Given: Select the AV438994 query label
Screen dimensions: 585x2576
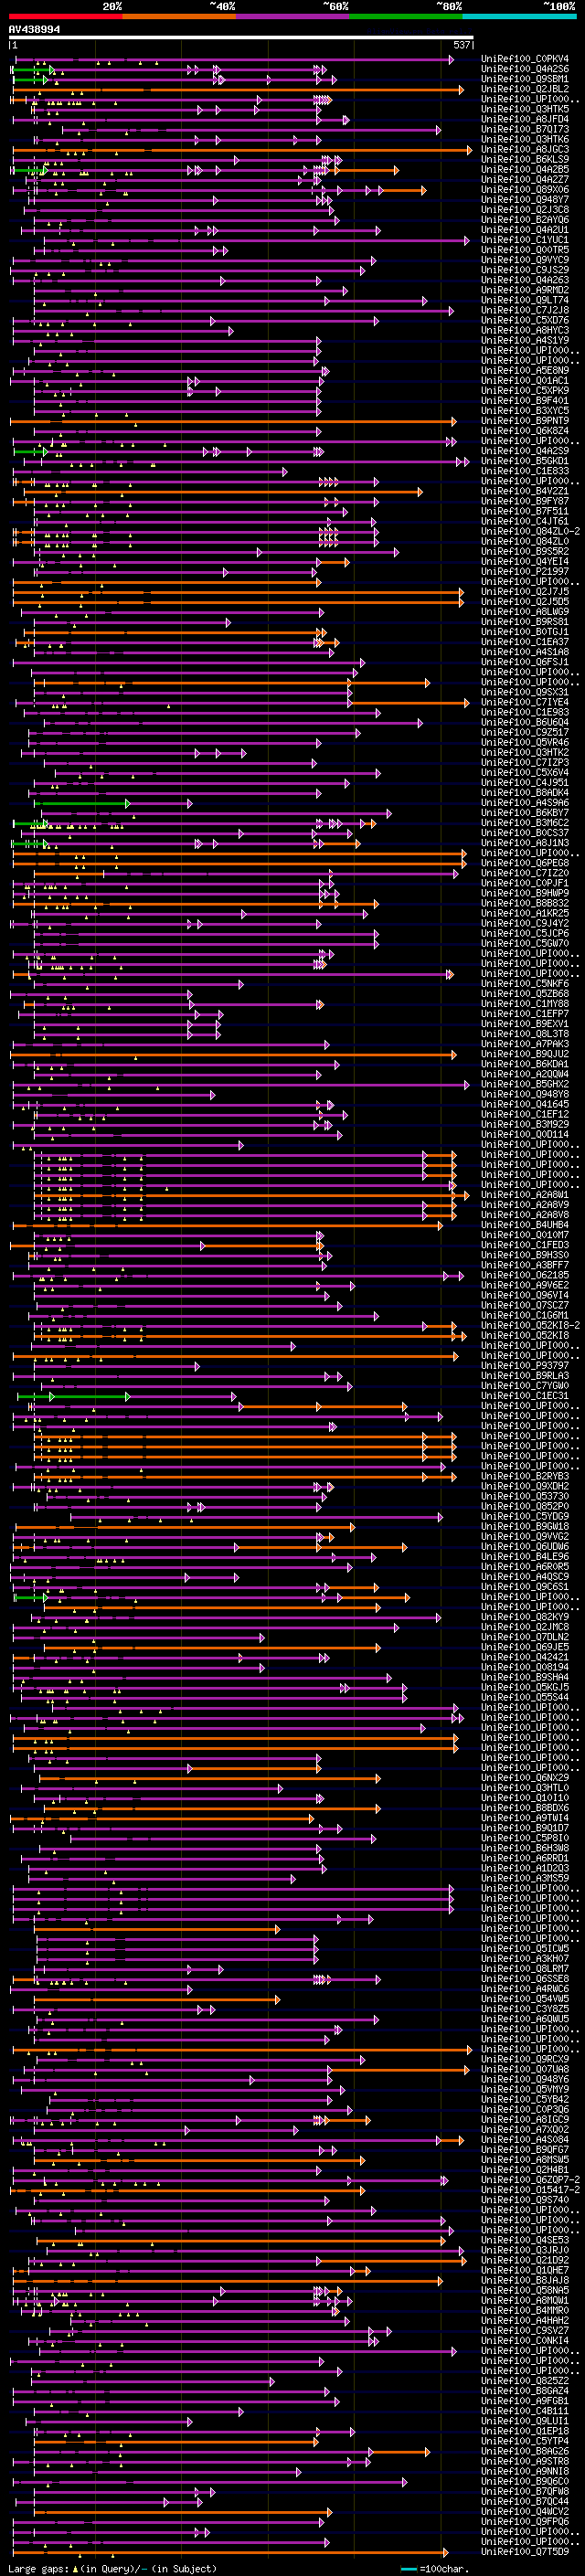Looking at the screenshot, I should click(x=35, y=30).
